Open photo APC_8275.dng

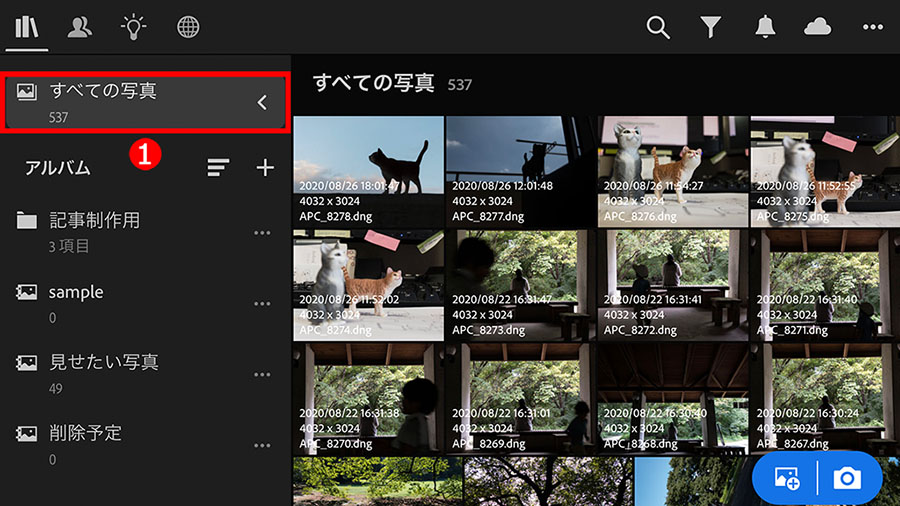click(x=825, y=172)
